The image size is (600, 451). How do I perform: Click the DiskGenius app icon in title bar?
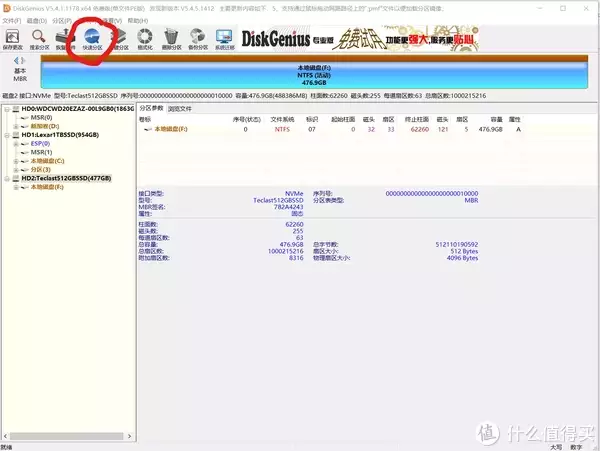coord(7,8)
